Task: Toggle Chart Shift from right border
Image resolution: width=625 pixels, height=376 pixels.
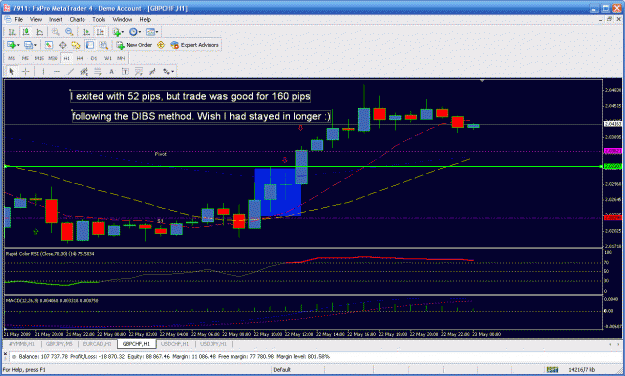Action: [x=100, y=32]
